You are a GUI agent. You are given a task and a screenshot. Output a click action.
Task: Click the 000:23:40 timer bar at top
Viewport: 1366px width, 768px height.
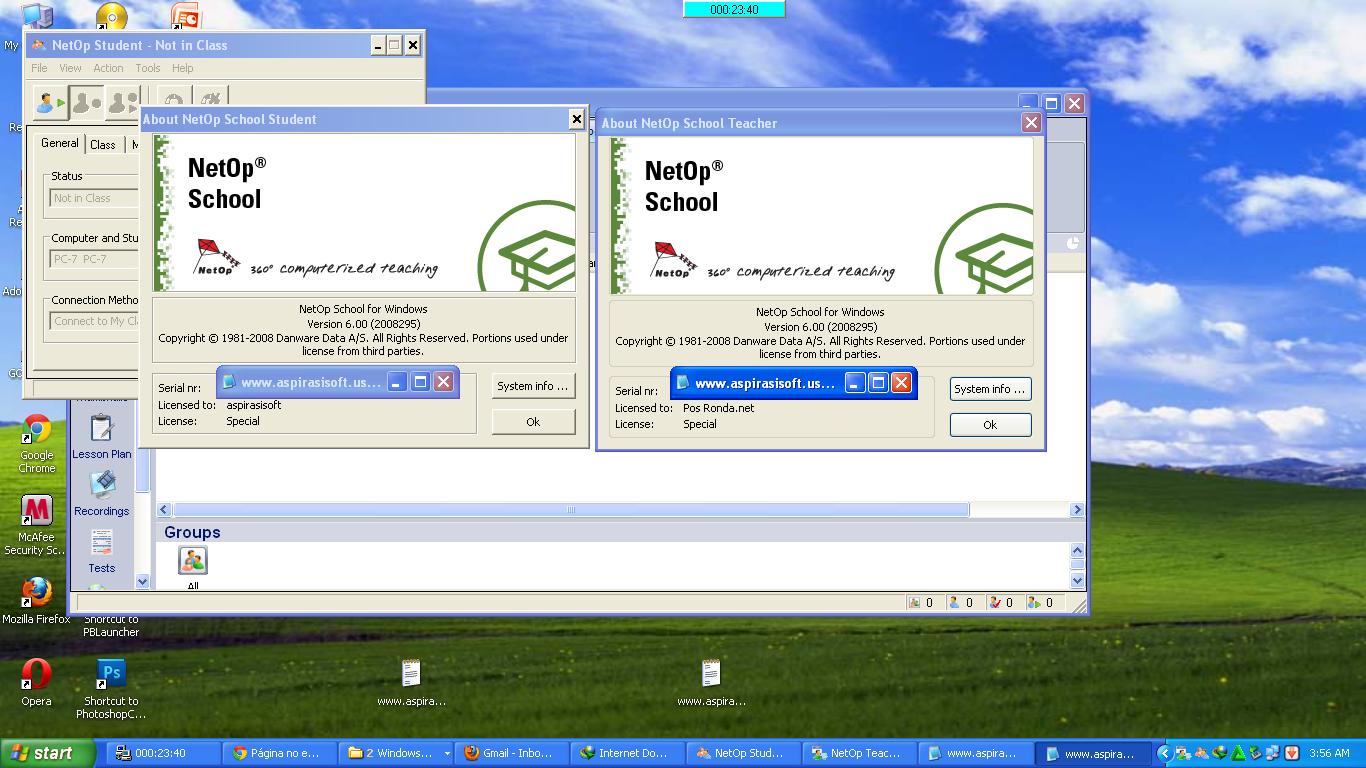coord(734,10)
